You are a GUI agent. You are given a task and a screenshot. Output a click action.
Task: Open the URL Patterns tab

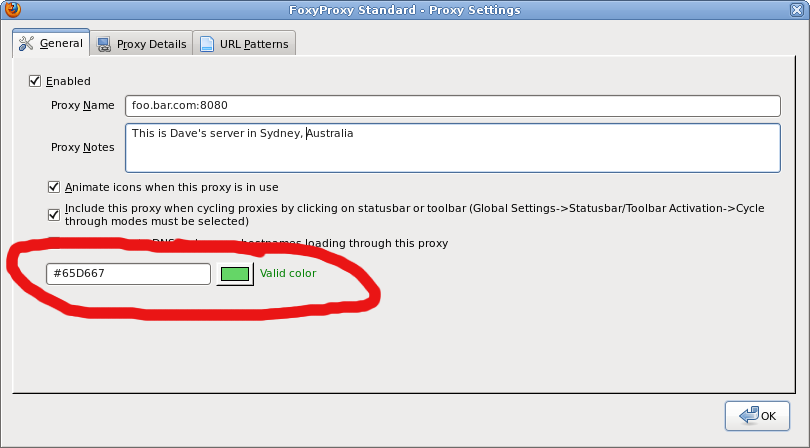244,44
